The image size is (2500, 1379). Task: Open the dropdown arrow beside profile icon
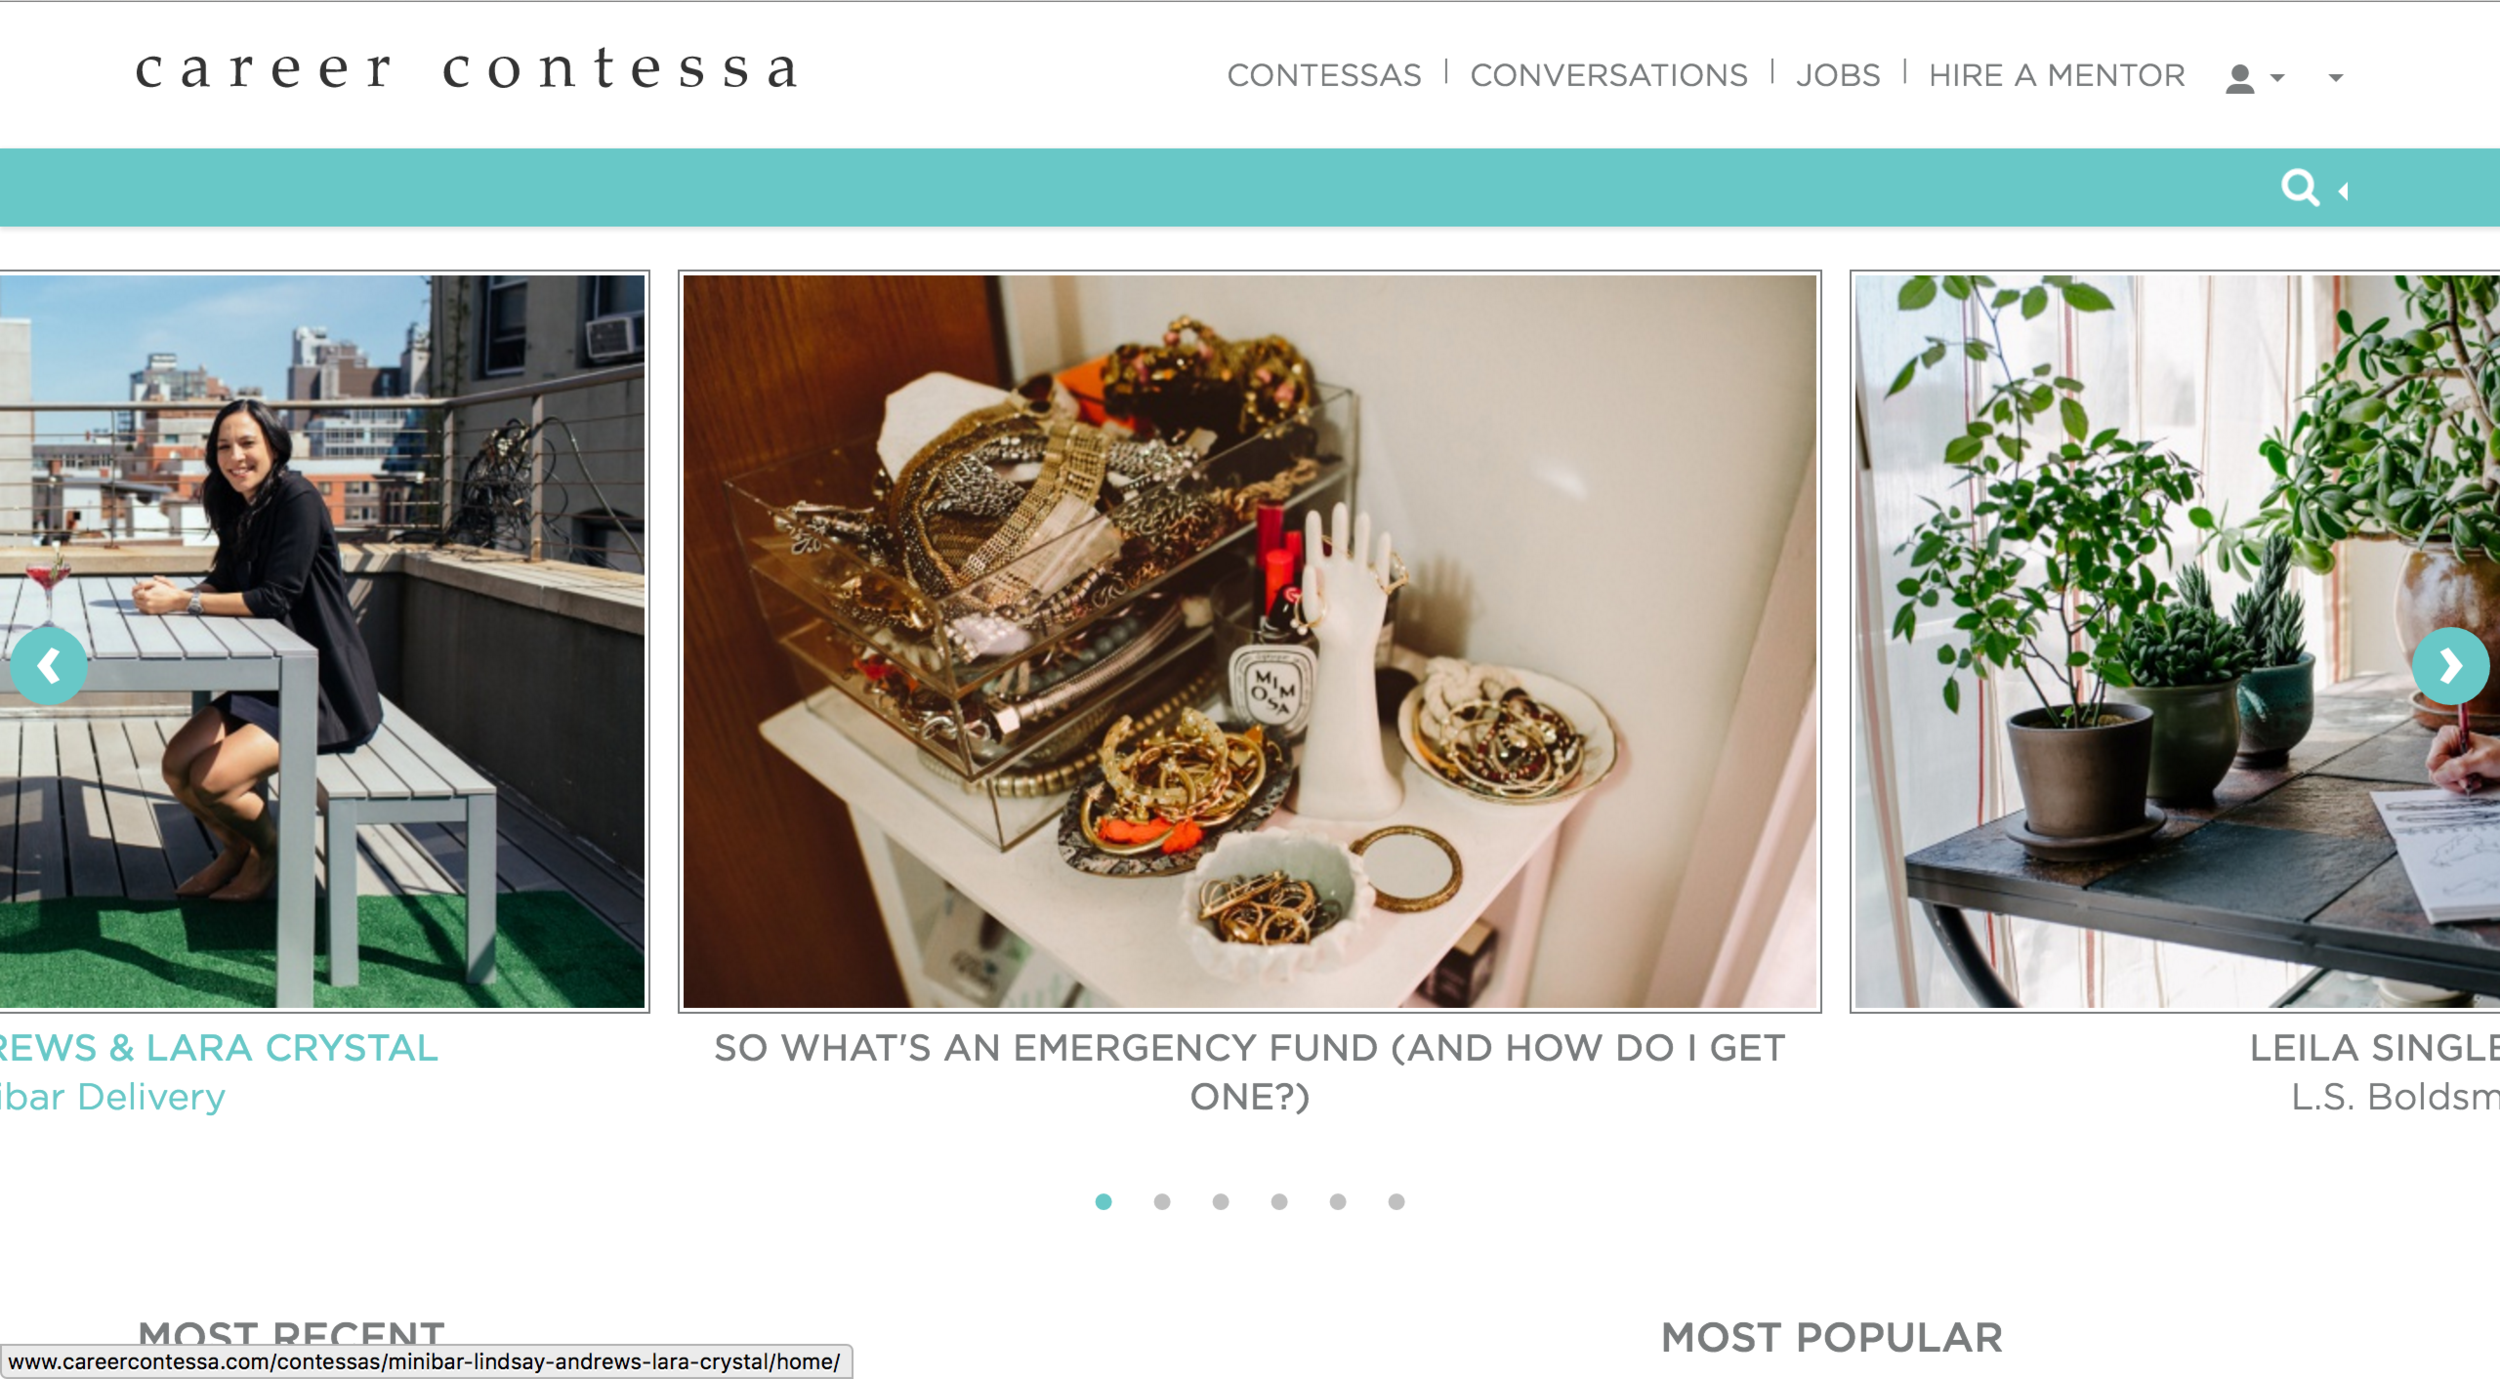[x=2277, y=77]
